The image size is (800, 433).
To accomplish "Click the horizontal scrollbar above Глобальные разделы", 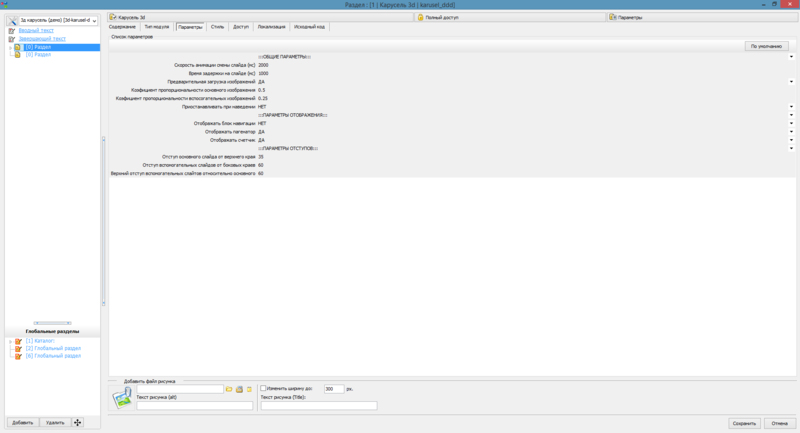I will click(53, 323).
